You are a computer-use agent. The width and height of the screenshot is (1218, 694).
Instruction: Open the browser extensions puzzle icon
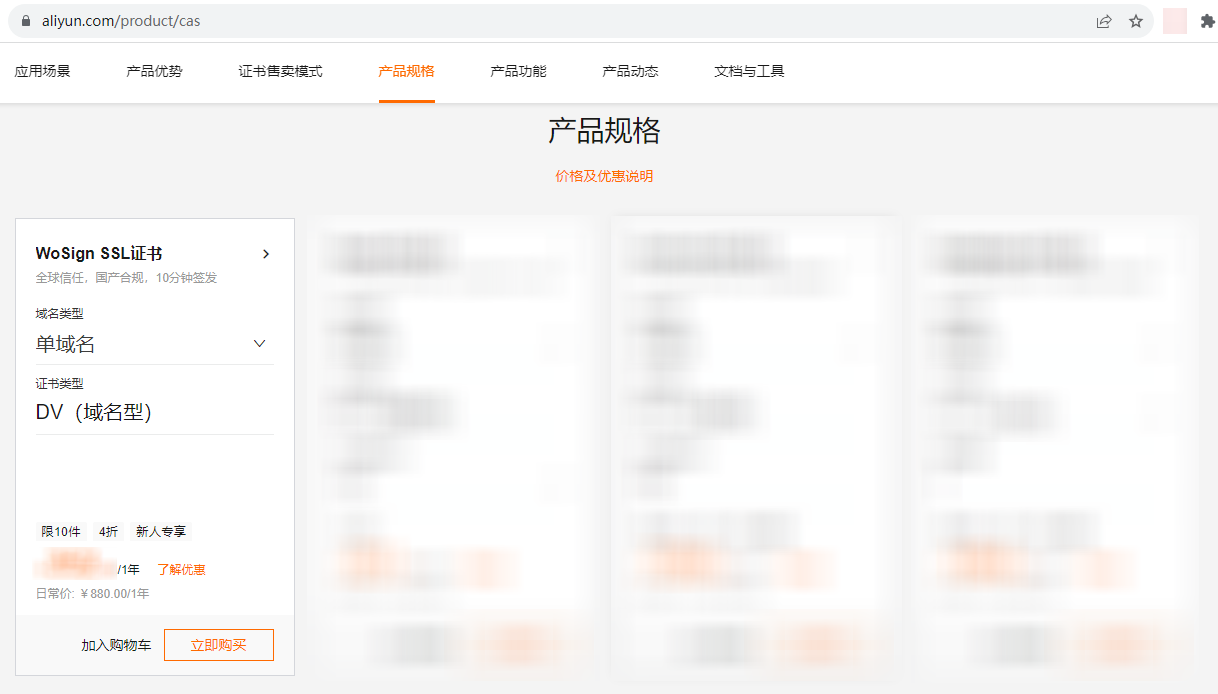1205,21
